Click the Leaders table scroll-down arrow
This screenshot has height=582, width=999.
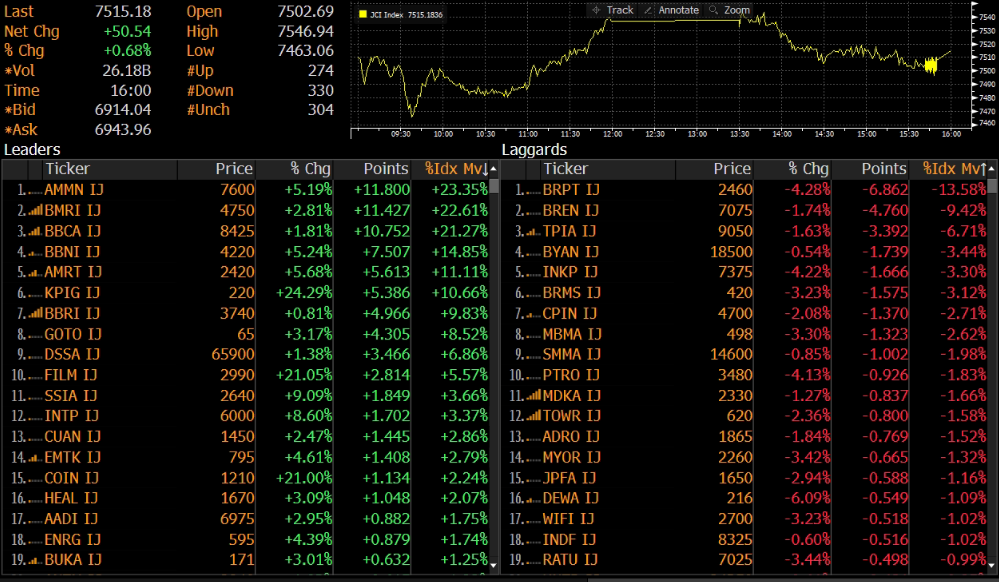pyautogui.click(x=494, y=564)
